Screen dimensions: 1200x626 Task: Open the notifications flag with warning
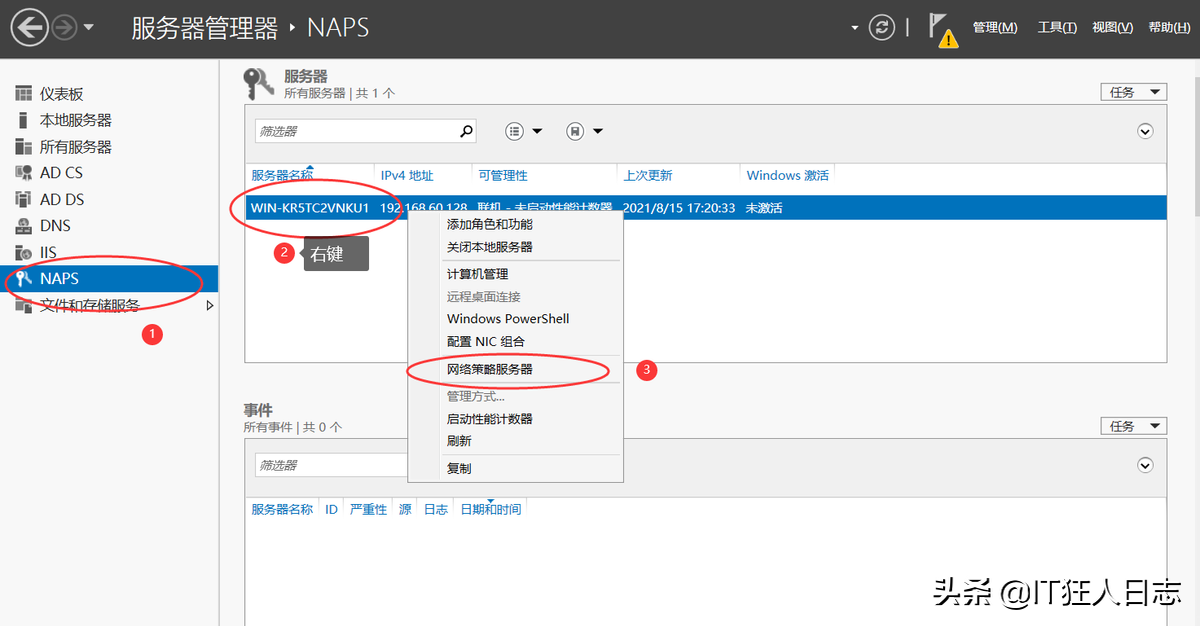pos(941,29)
